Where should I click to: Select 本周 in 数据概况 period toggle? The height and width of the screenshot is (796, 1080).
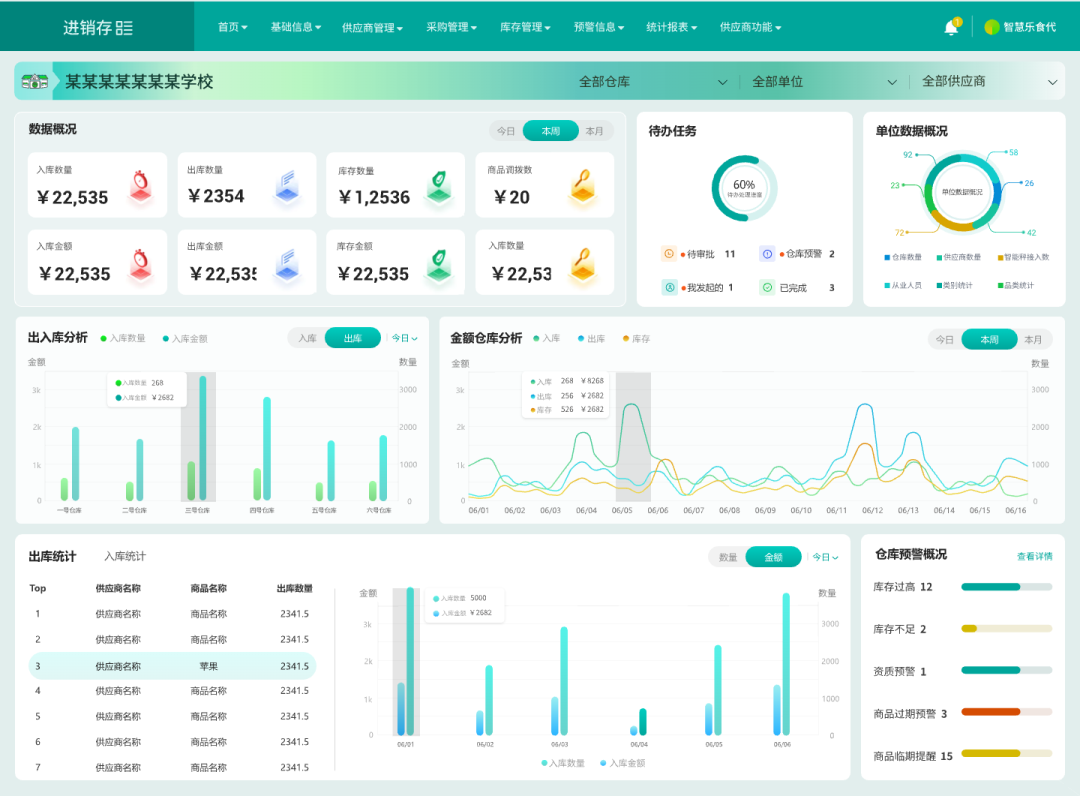click(550, 131)
